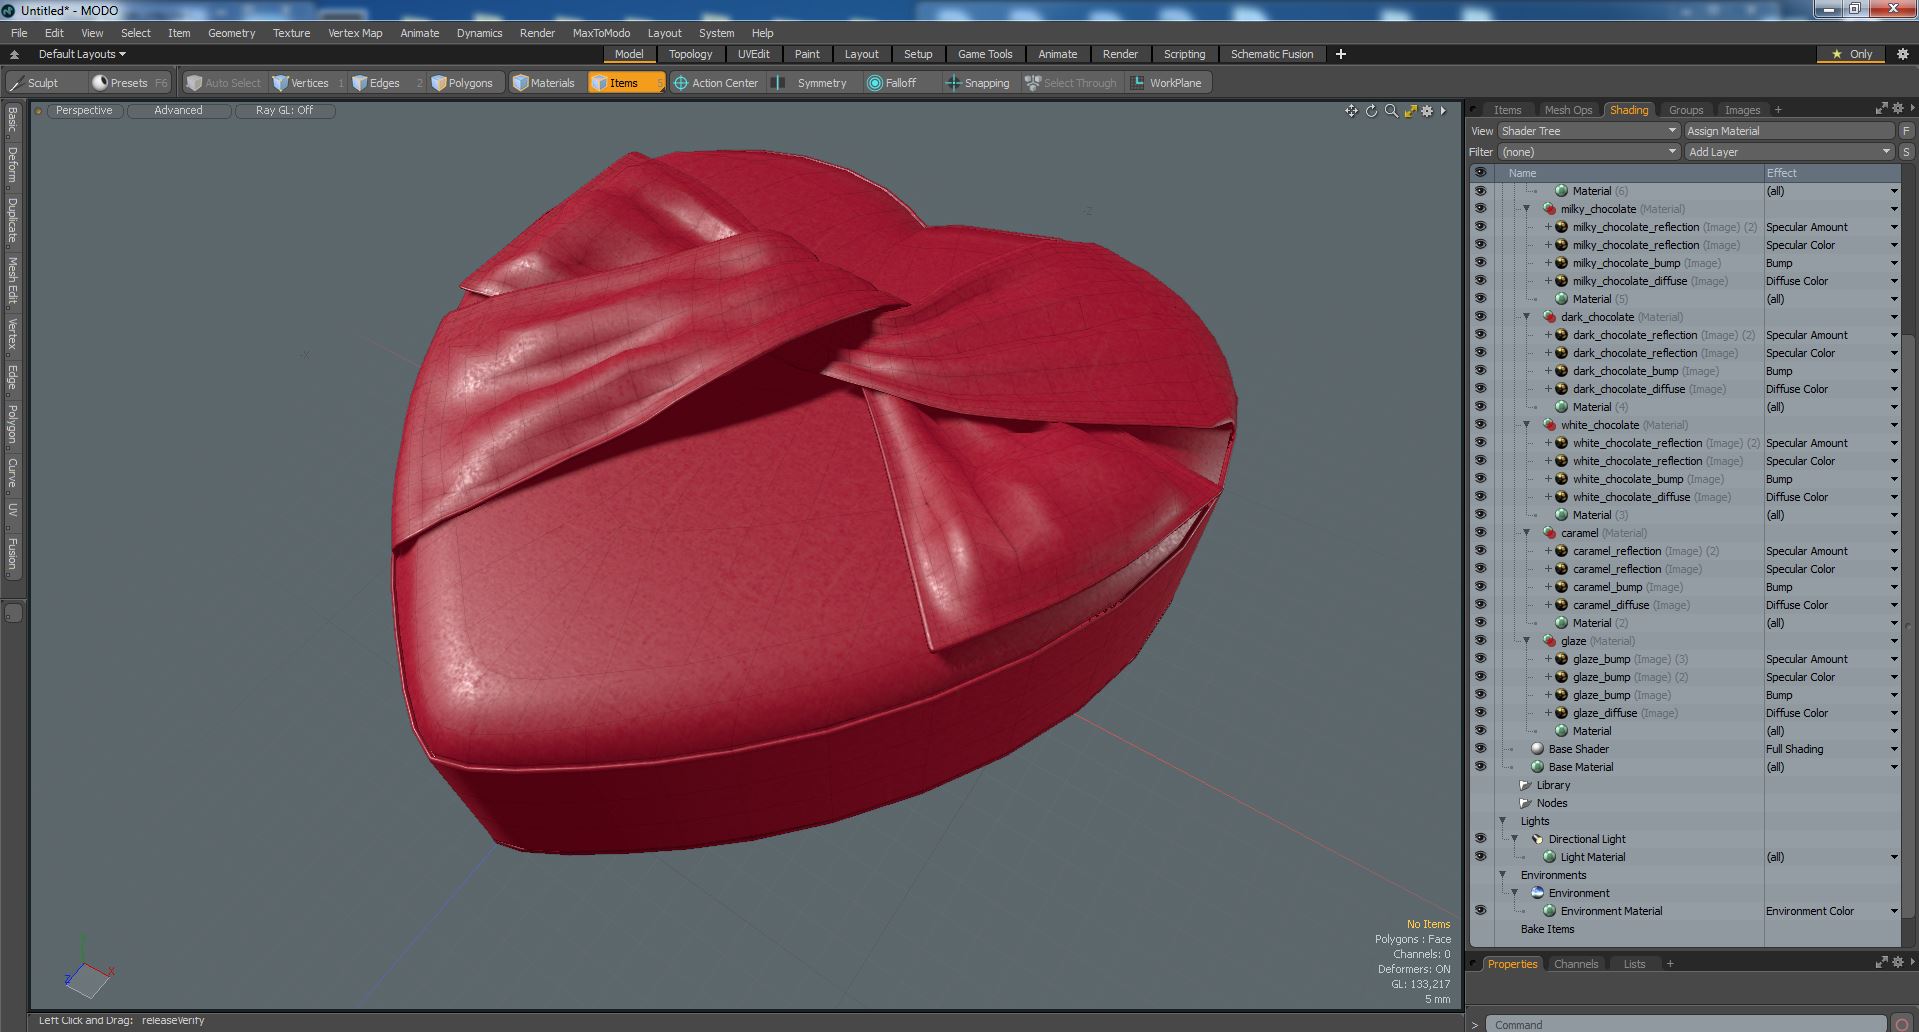This screenshot has height=1032, width=1919.
Task: Toggle the Ray GL: Off button
Action: coord(284,111)
